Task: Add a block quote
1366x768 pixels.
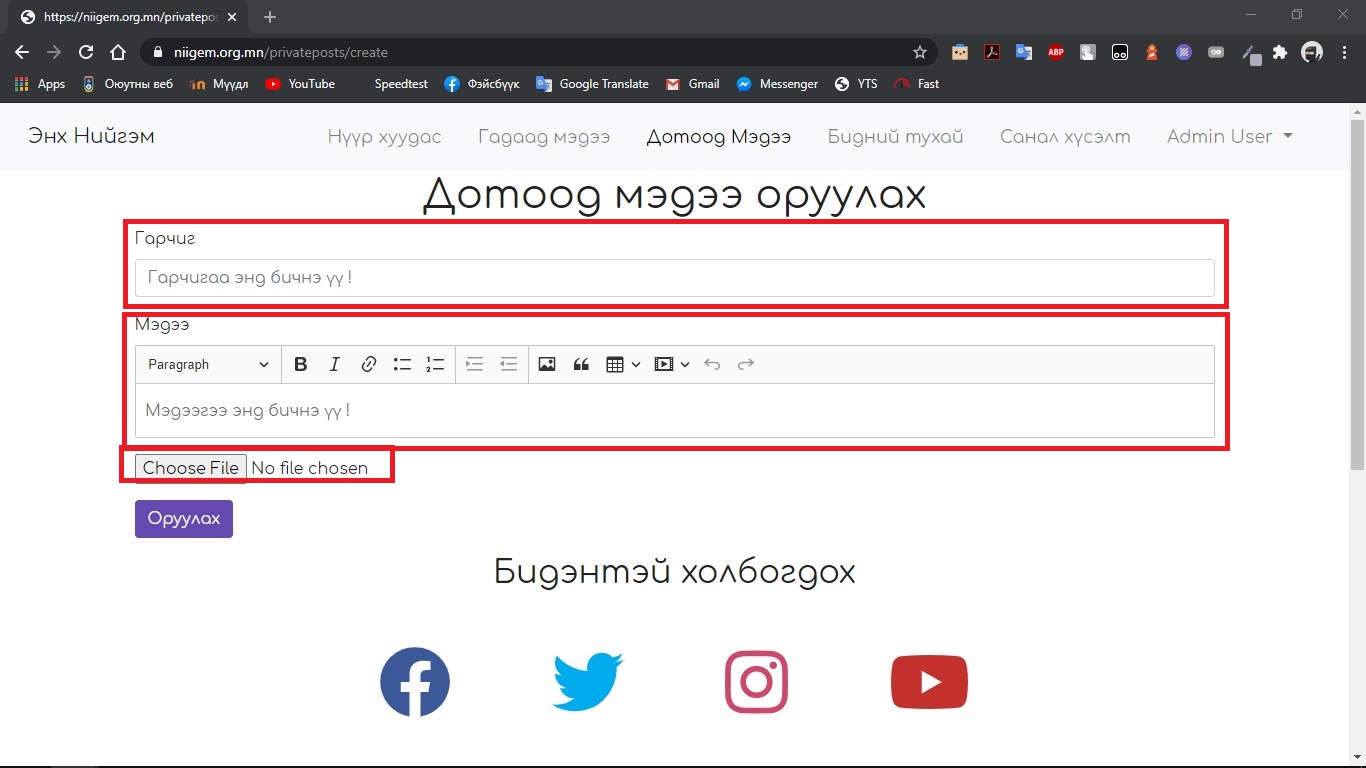Action: [x=581, y=365]
